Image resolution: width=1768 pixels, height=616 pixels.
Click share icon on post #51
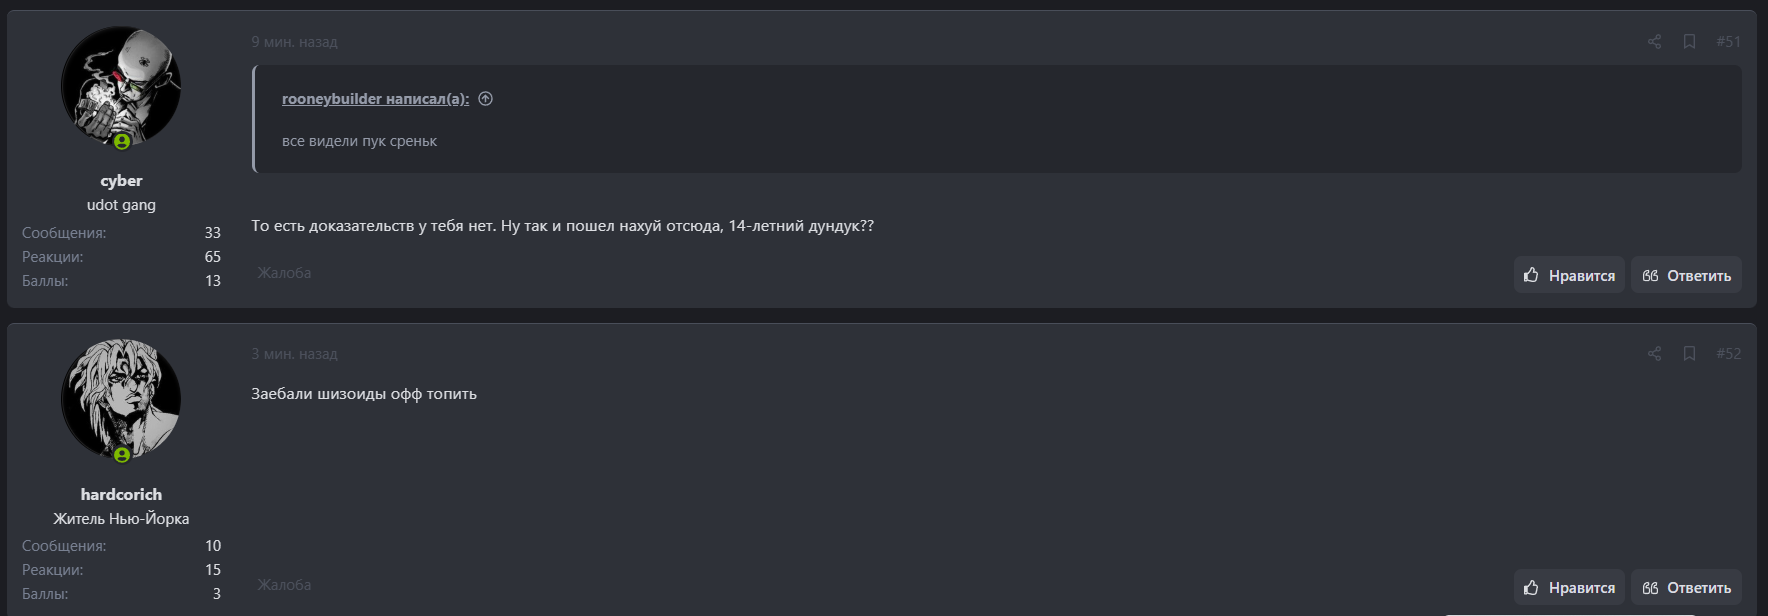1654,41
